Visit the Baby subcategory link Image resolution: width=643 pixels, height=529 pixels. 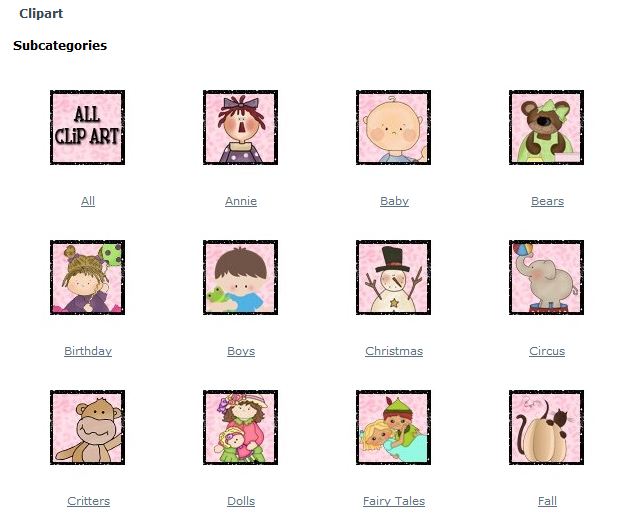(x=394, y=201)
